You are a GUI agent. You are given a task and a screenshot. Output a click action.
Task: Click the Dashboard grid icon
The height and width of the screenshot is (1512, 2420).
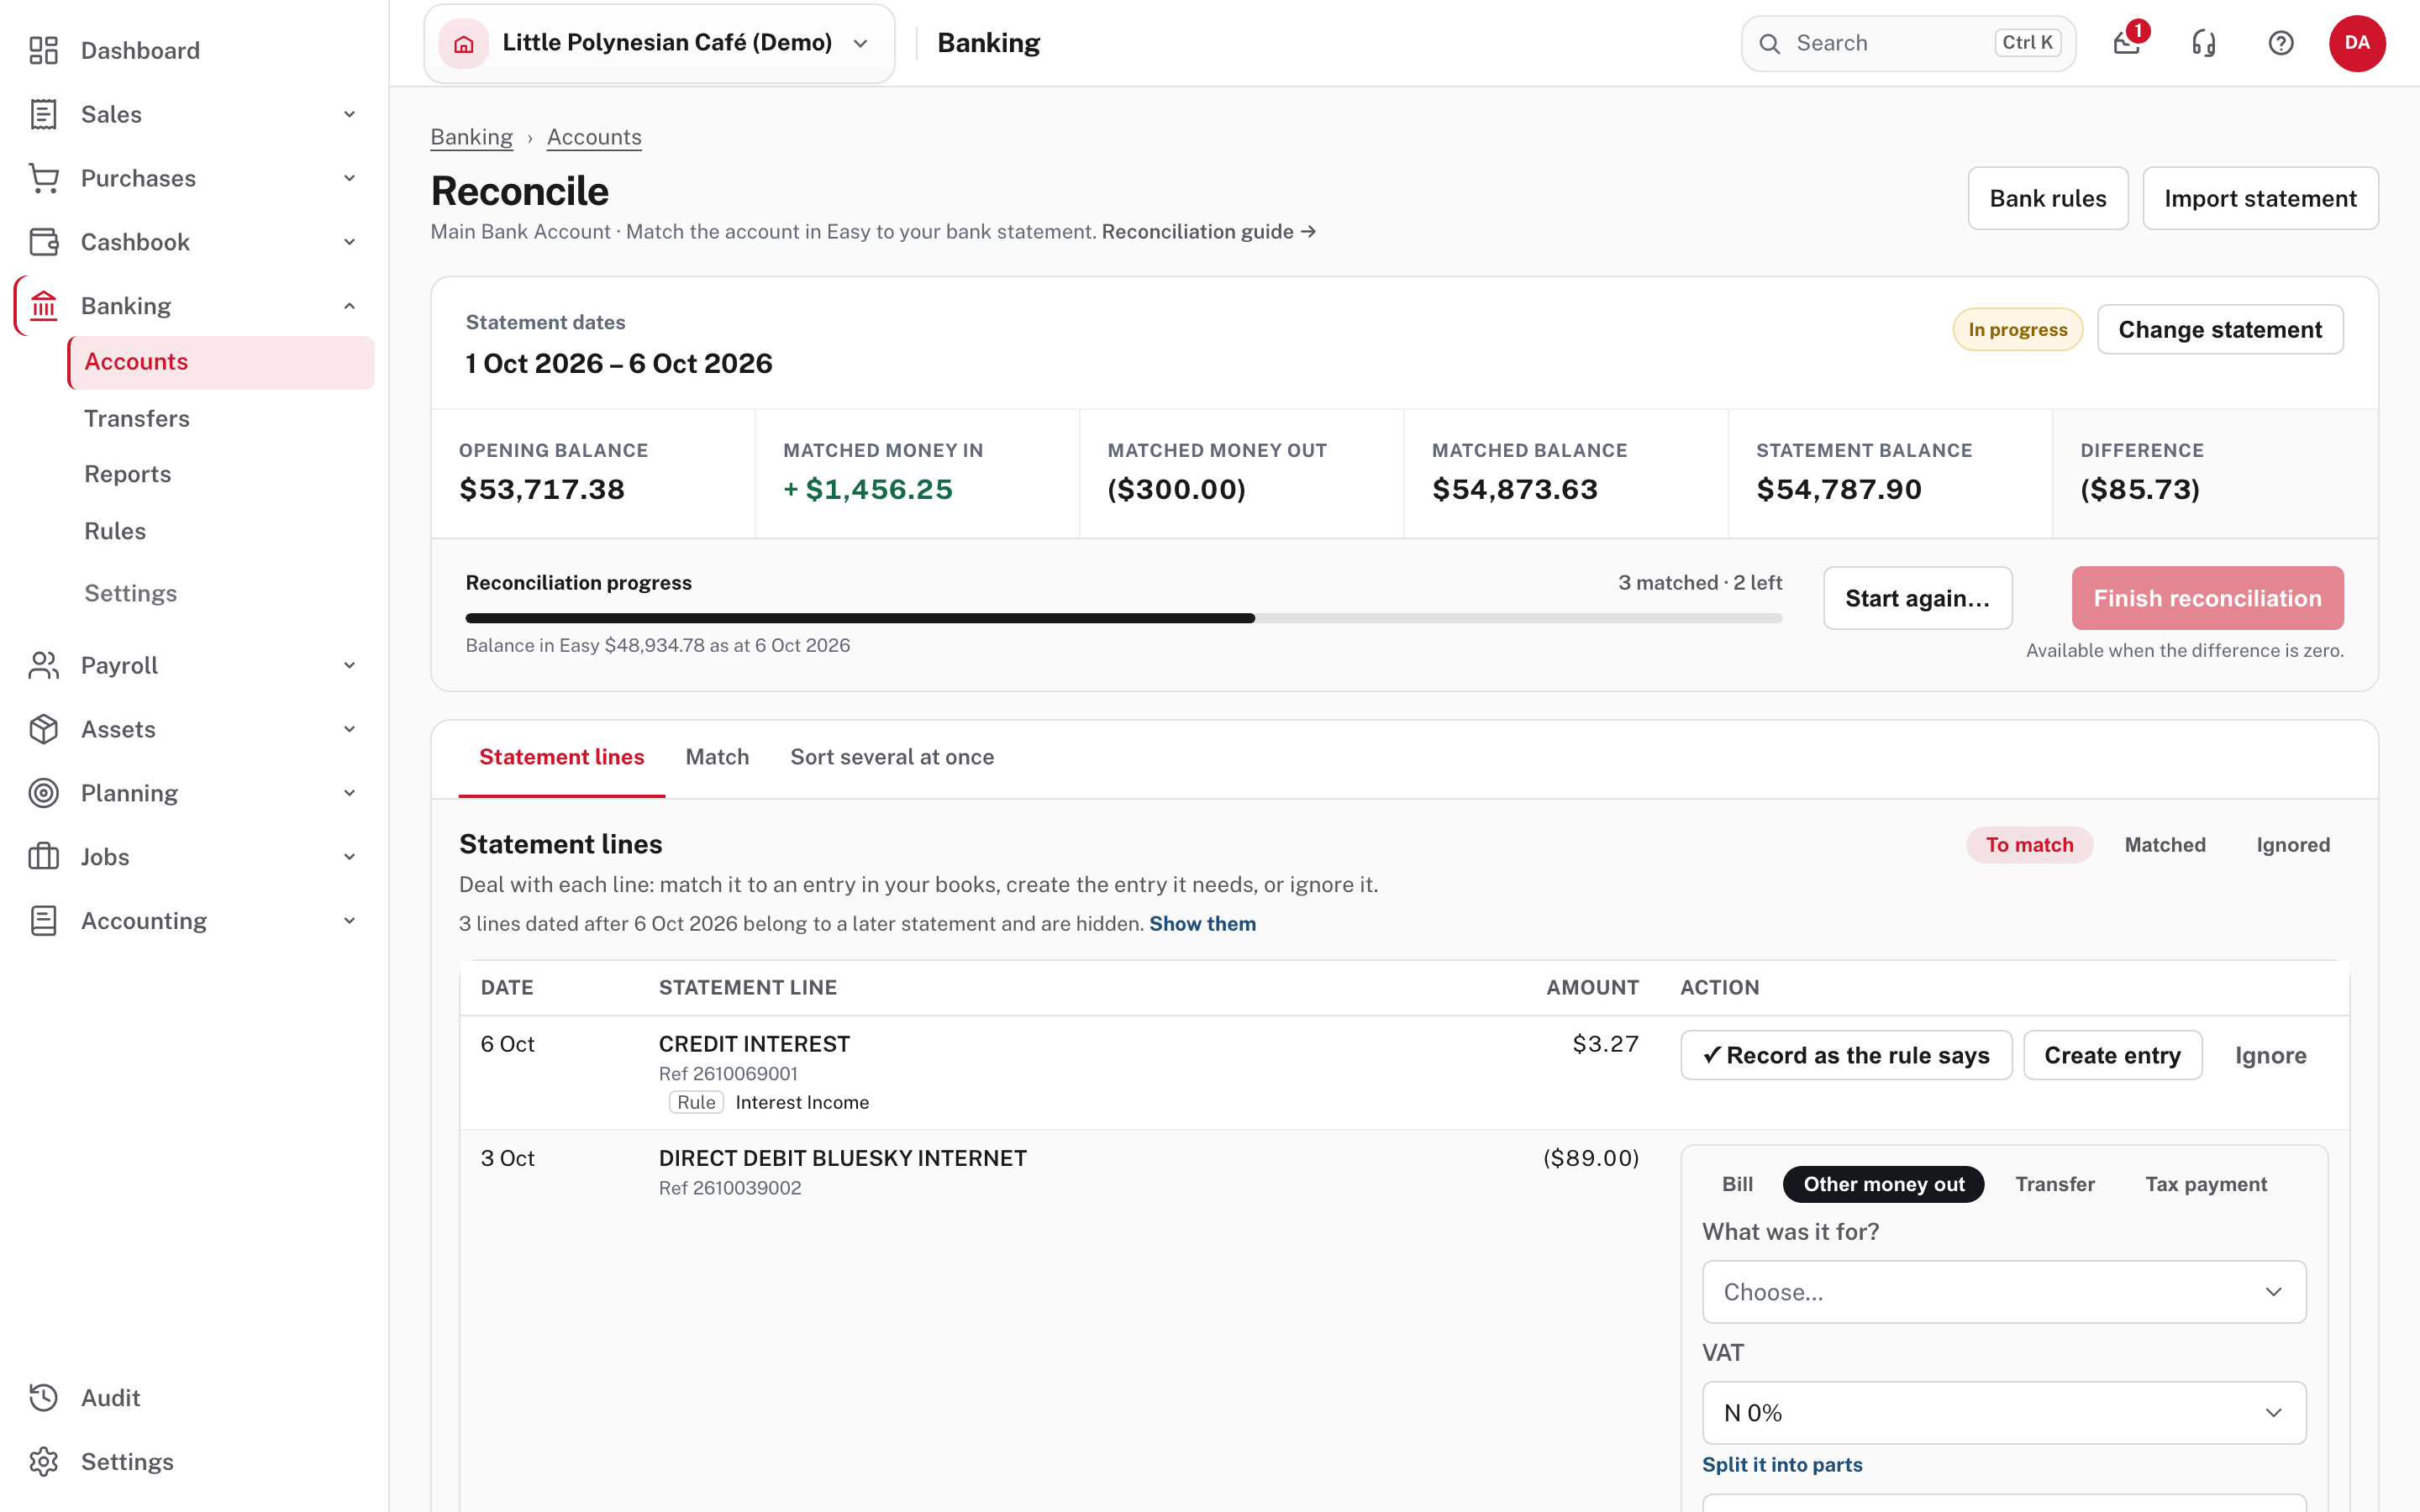pyautogui.click(x=44, y=50)
